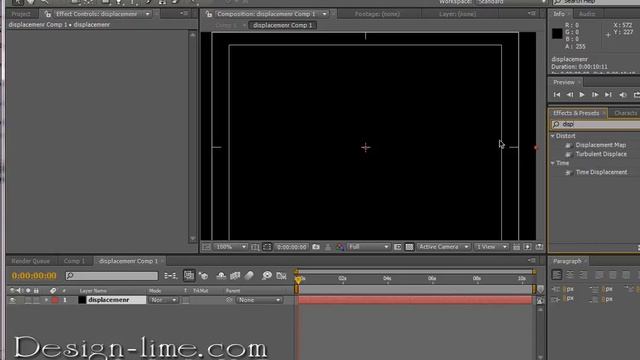The width and height of the screenshot is (640, 360).
Task: Open magnification ratio dropdown 100%
Action: pyautogui.click(x=231, y=247)
